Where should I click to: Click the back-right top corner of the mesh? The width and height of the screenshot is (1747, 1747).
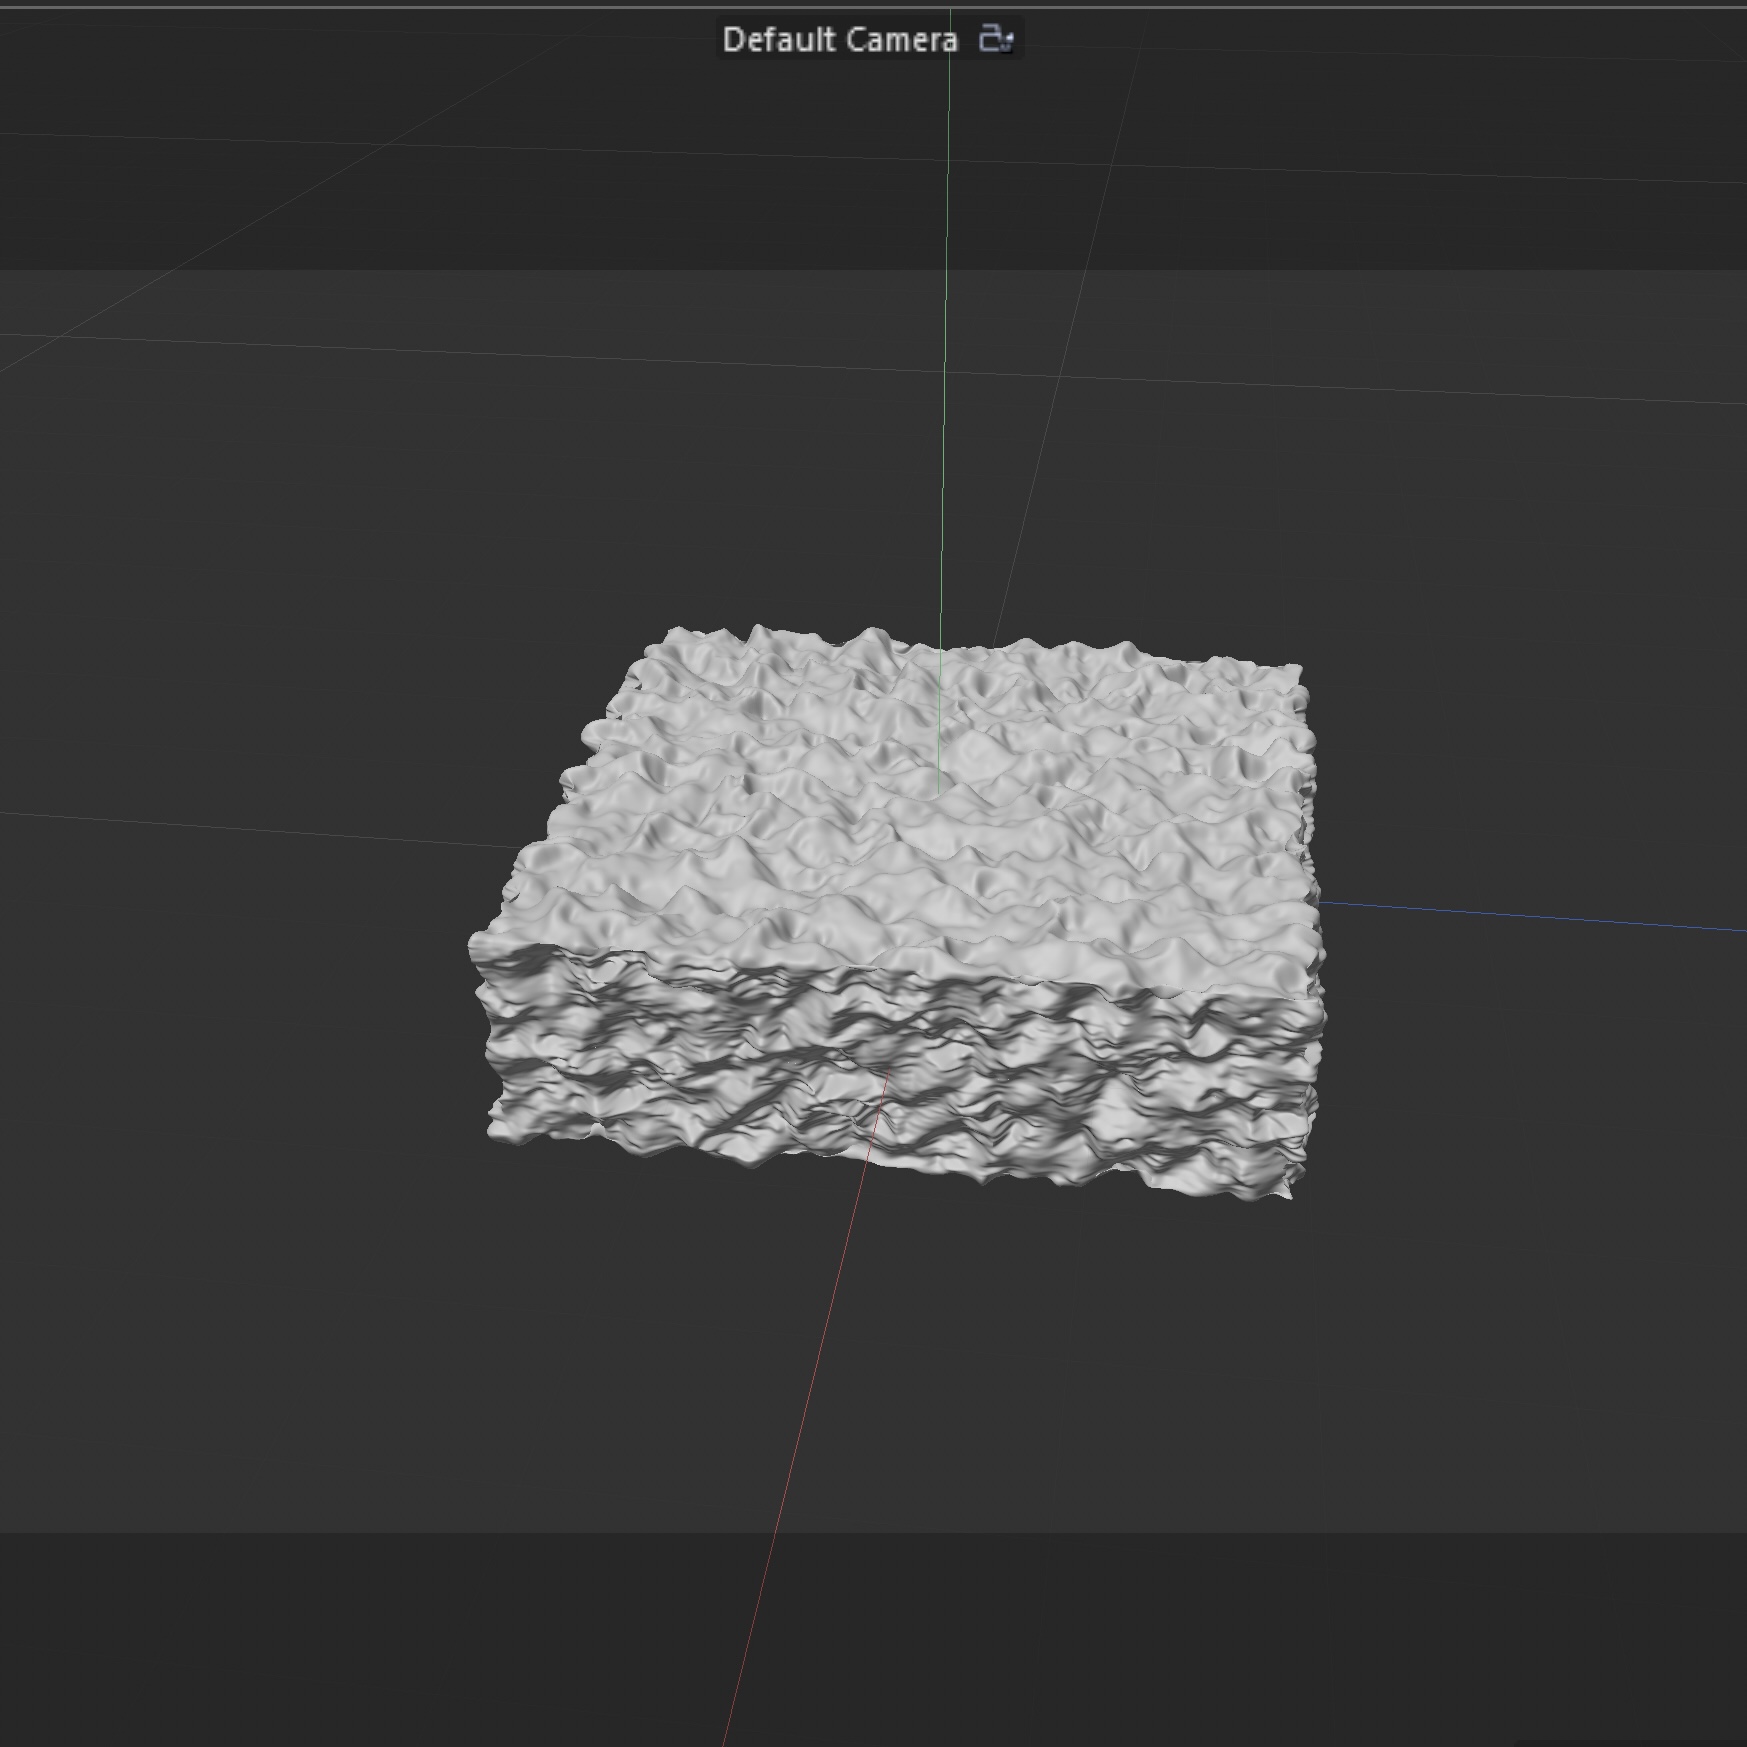click(1298, 666)
